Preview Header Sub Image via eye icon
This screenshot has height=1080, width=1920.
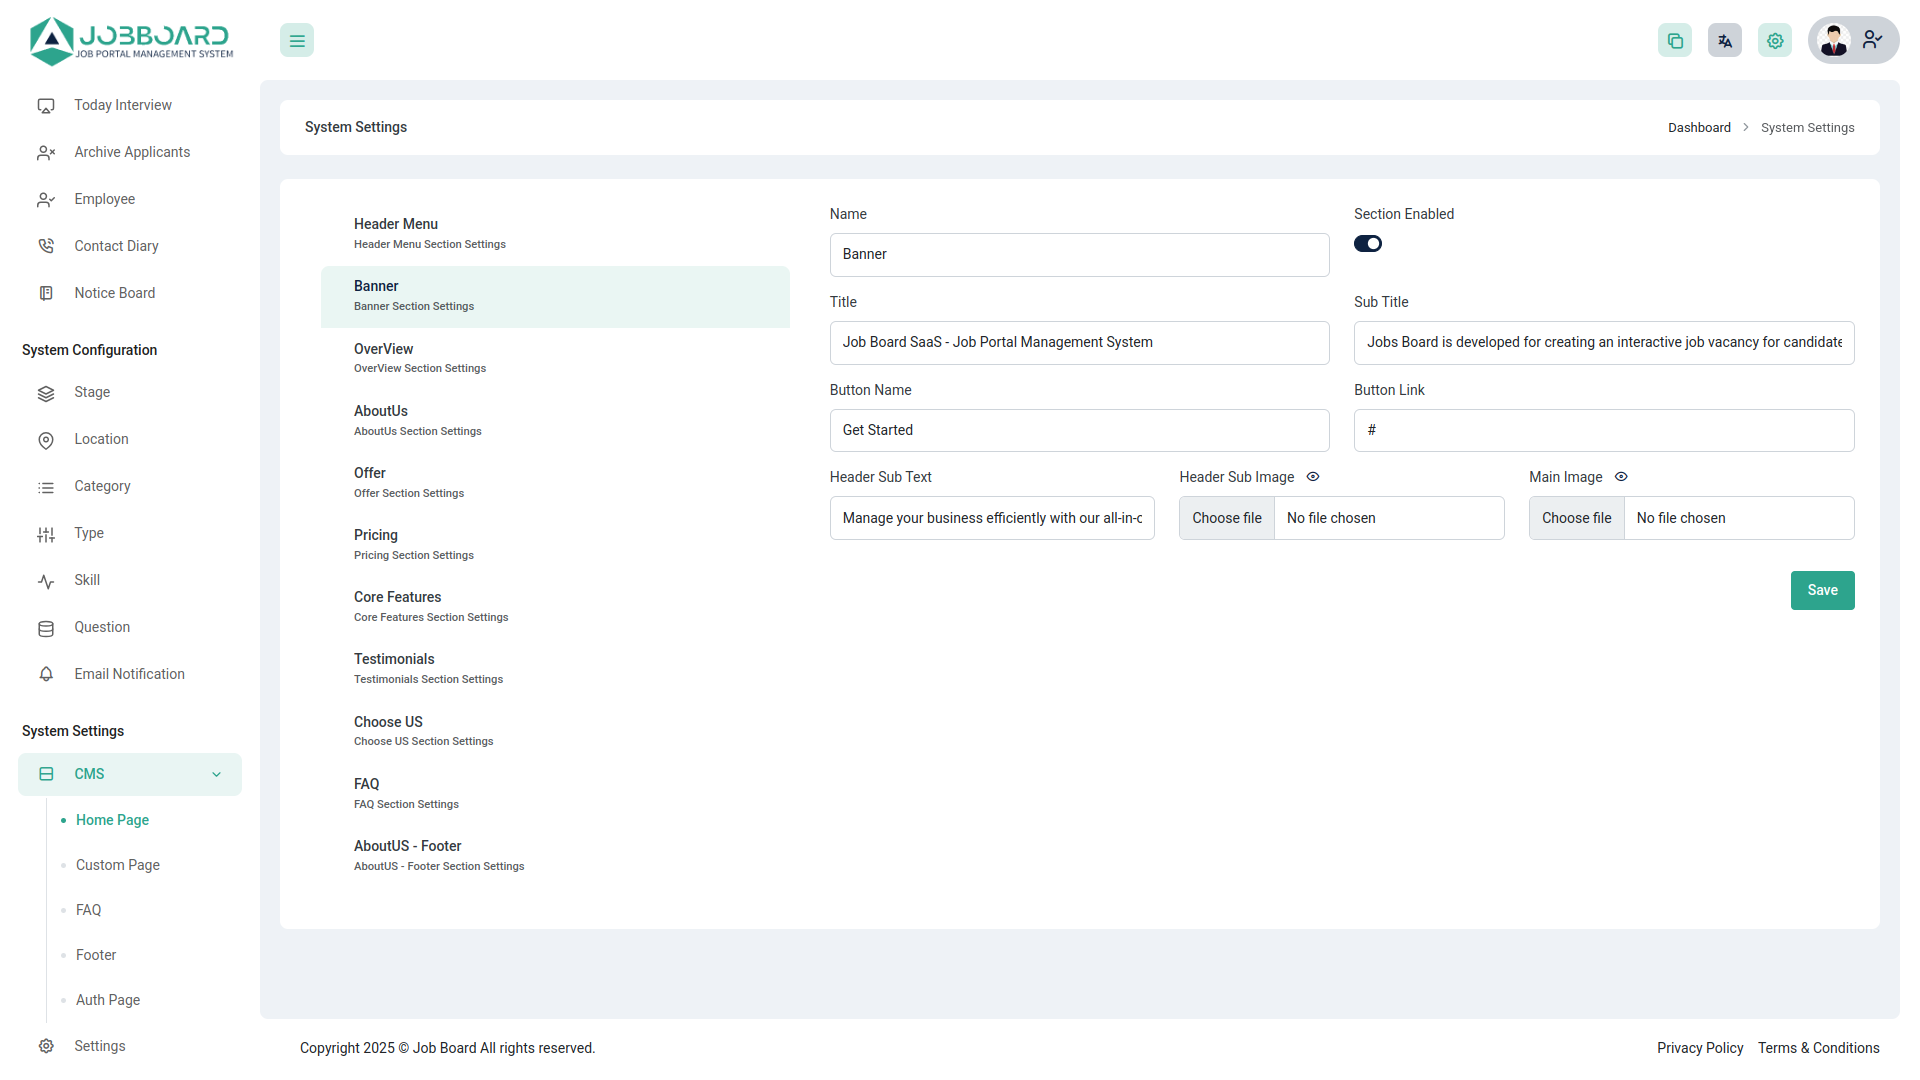pos(1313,477)
